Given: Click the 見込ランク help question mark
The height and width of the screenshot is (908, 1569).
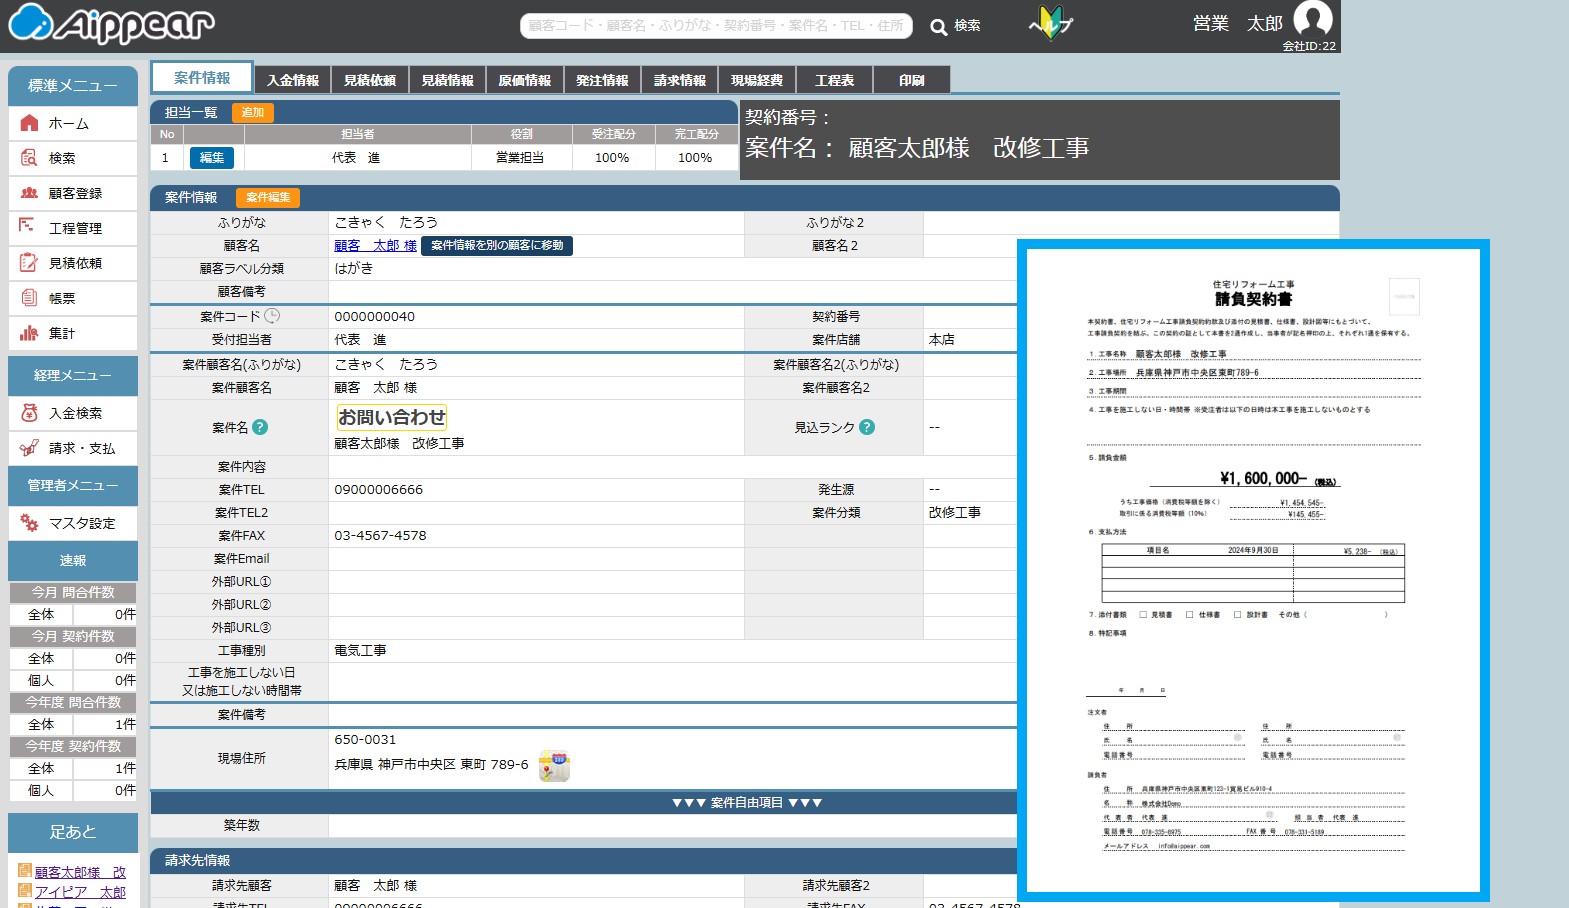Looking at the screenshot, I should tap(867, 427).
